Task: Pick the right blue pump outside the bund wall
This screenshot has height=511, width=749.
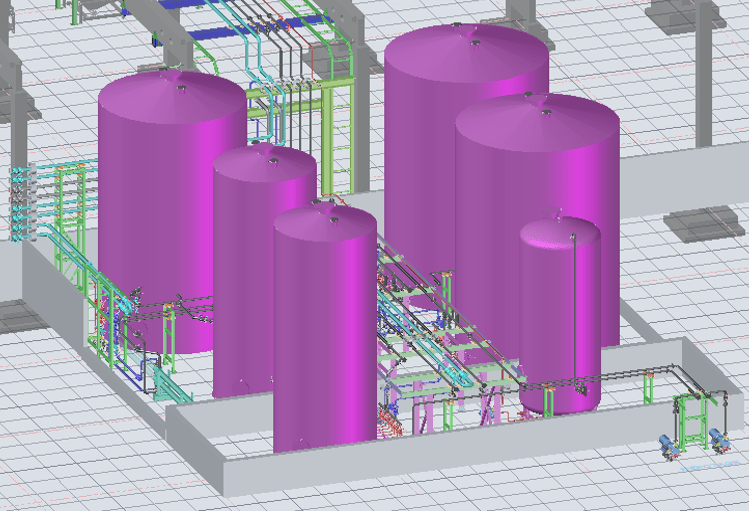Action: 719,441
